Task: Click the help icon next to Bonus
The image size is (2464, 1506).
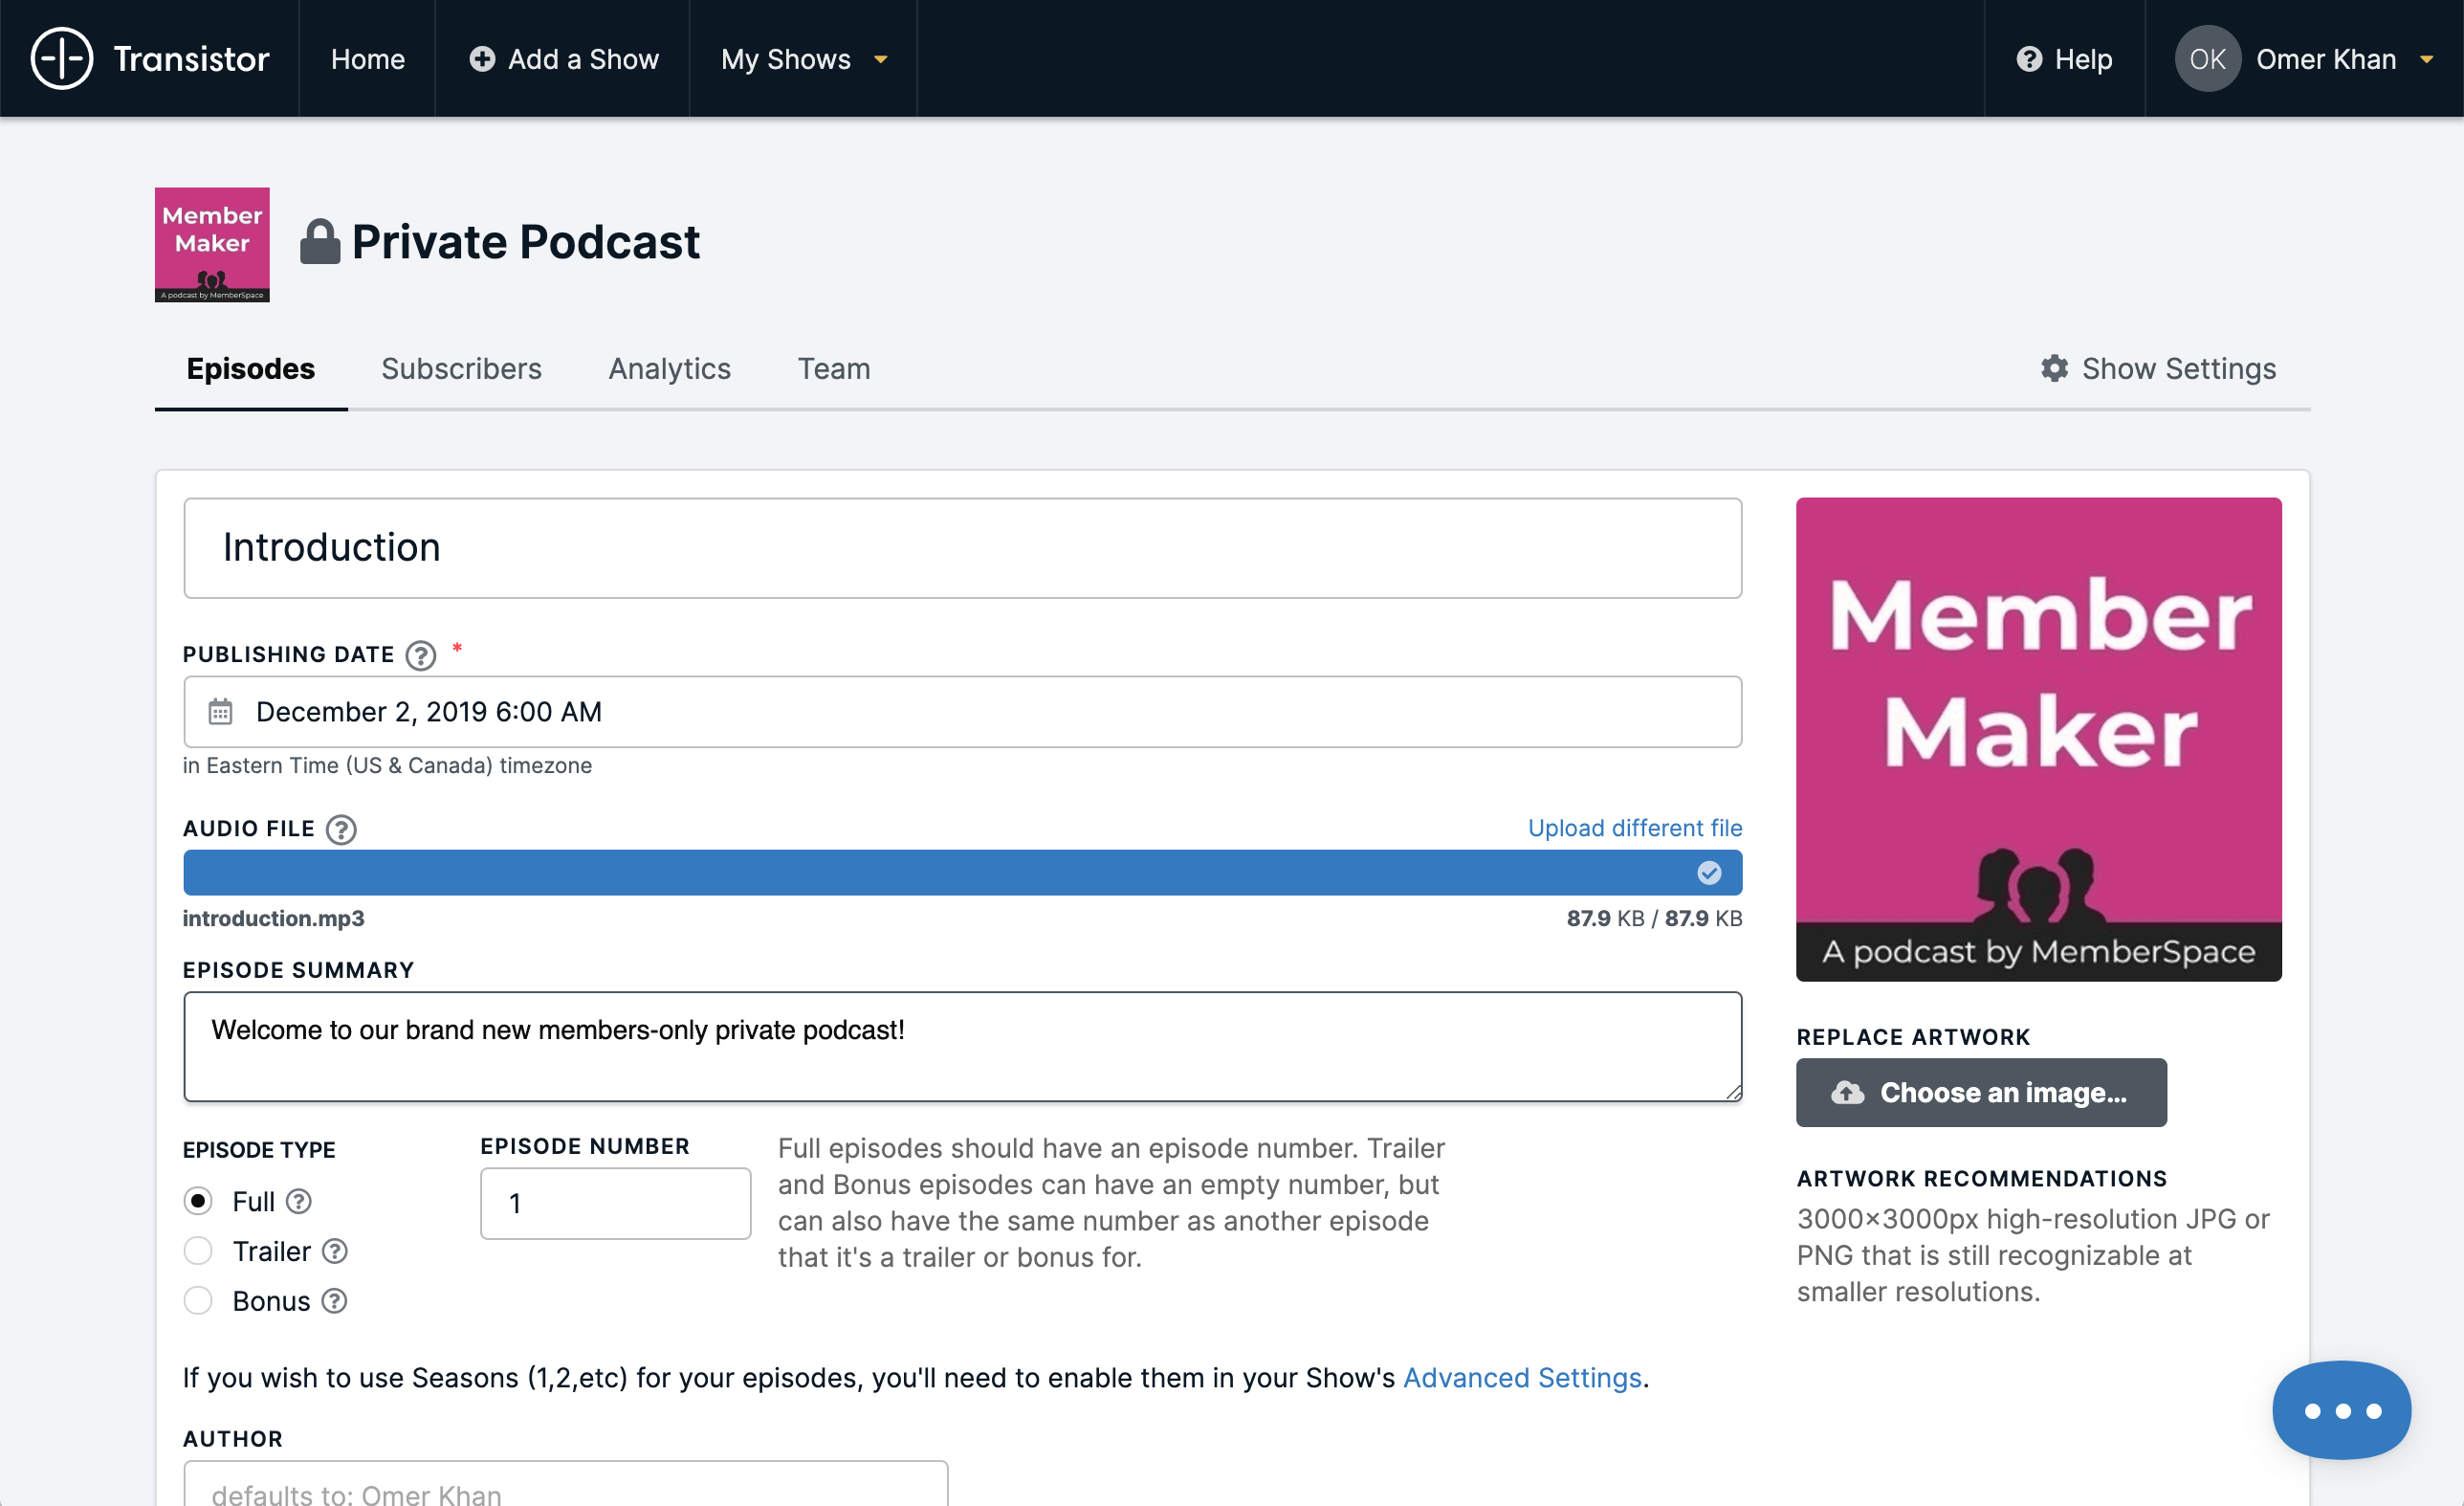Action: pyautogui.click(x=335, y=1301)
